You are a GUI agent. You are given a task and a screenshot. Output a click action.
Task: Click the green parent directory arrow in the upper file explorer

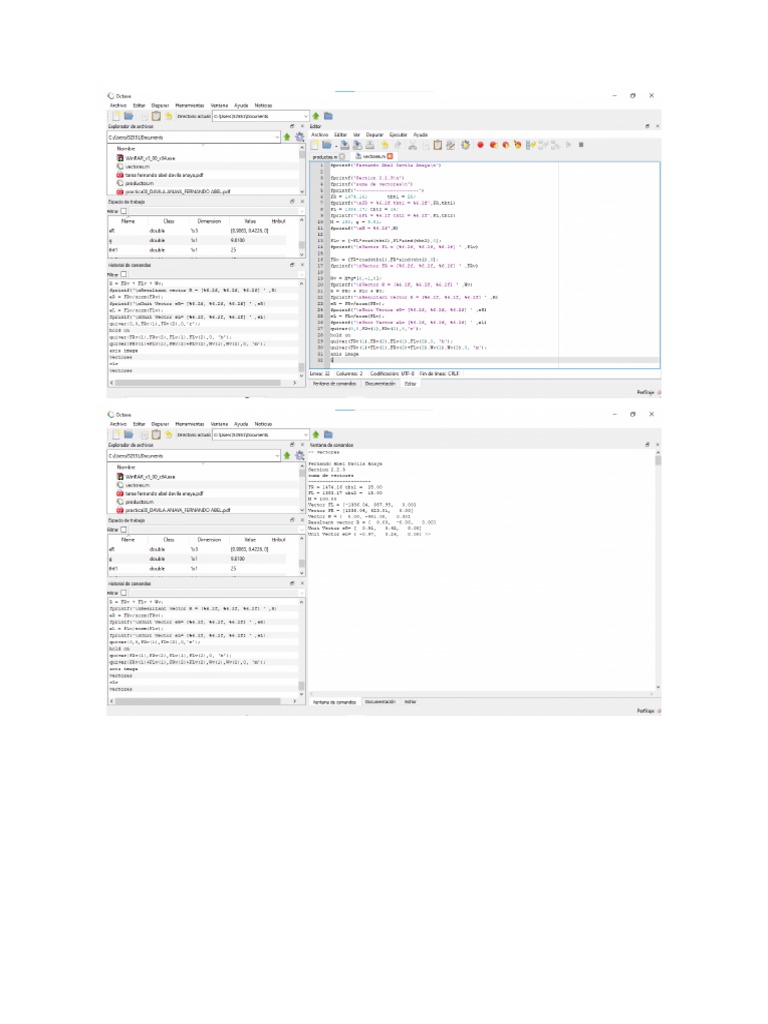click(287, 137)
